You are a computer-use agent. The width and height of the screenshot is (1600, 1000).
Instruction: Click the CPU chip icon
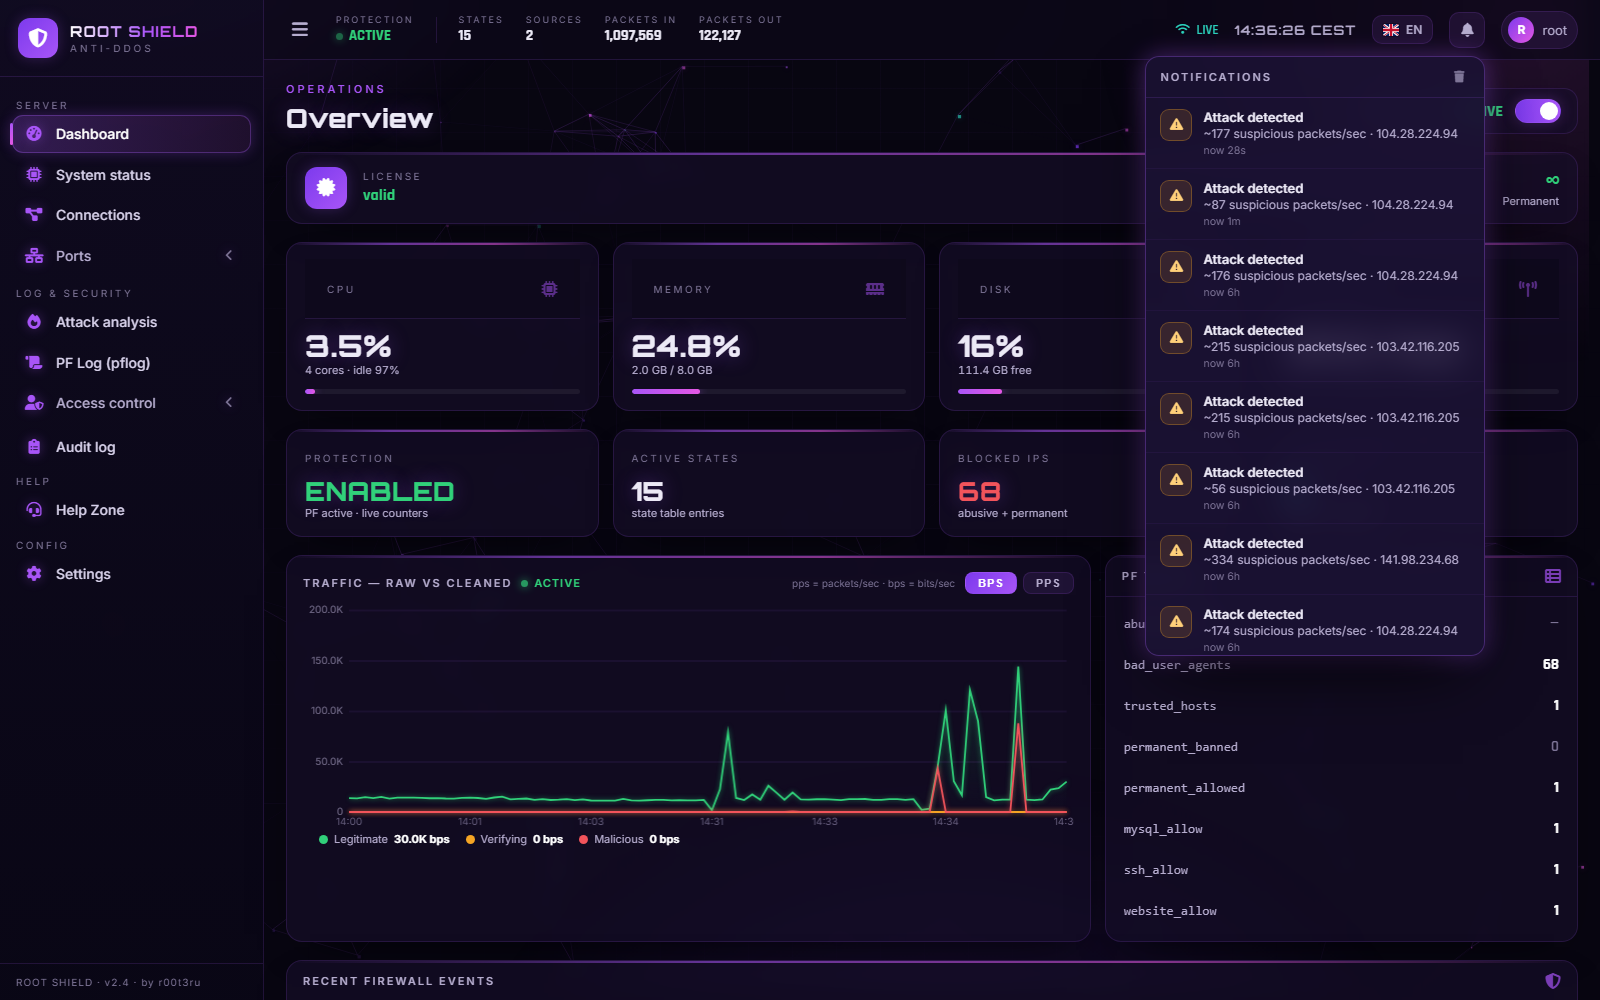[549, 289]
